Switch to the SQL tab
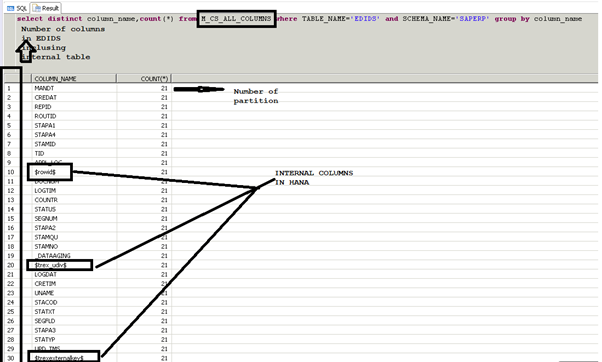The height and width of the screenshot is (362, 602). point(17,8)
